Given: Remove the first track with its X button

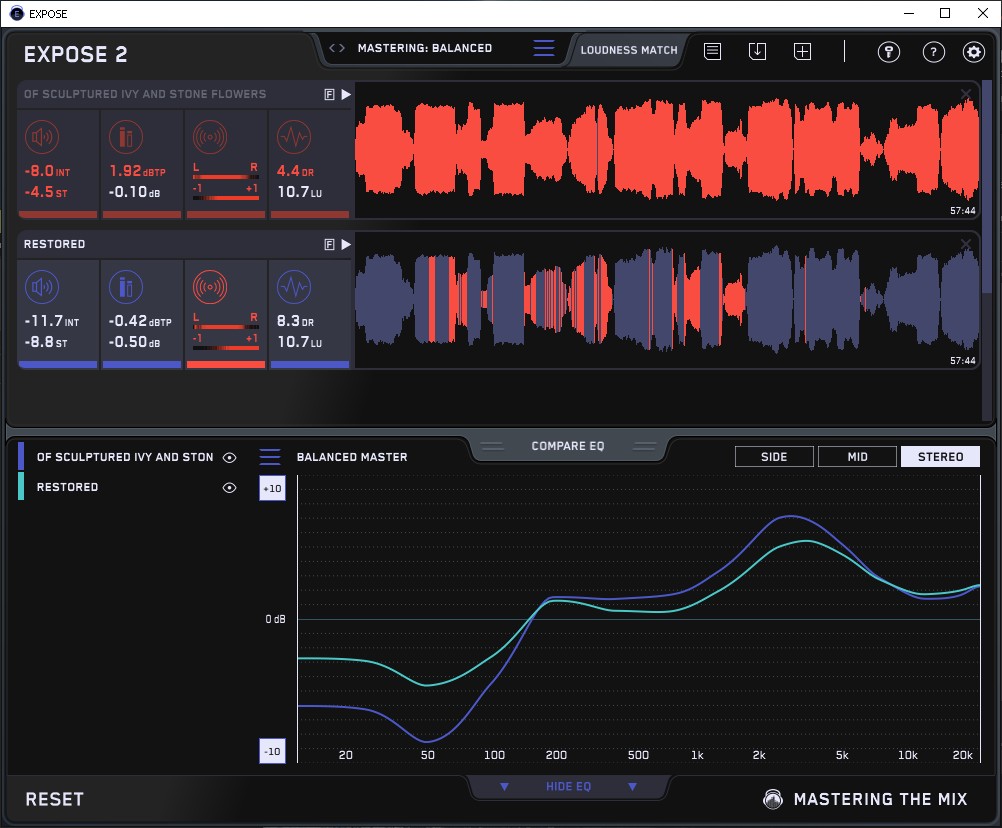Looking at the screenshot, I should [x=966, y=95].
